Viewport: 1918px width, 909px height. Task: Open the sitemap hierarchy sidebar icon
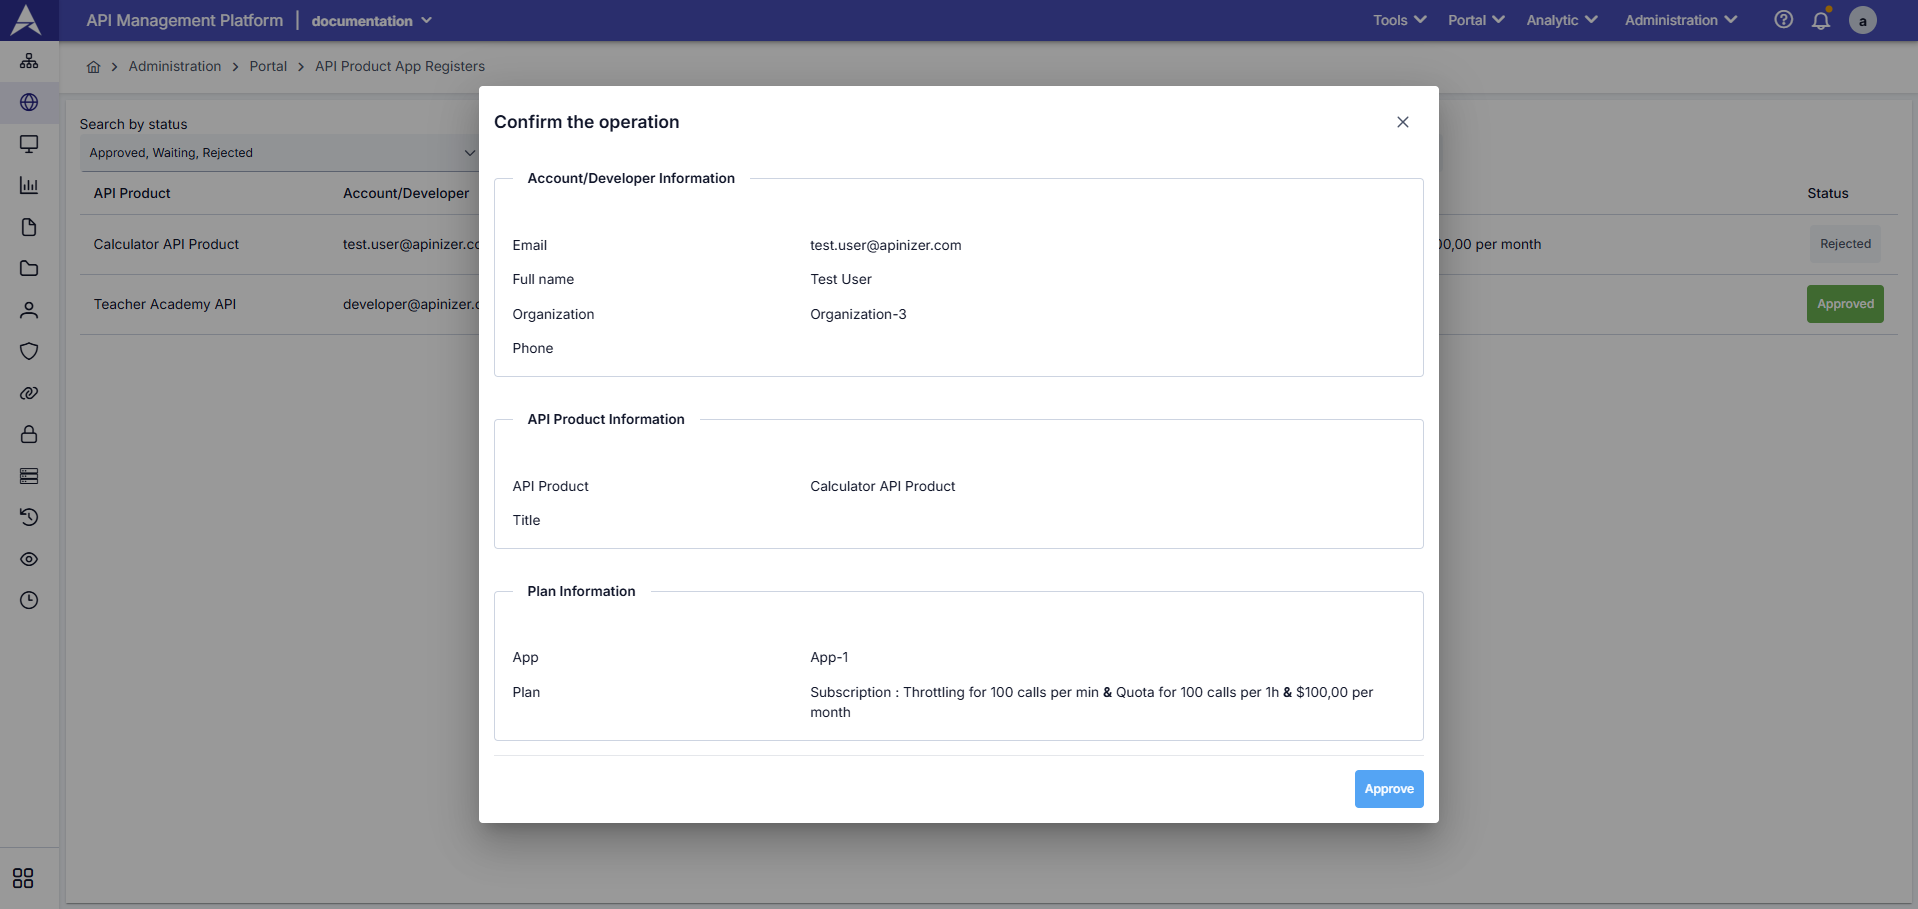(29, 61)
